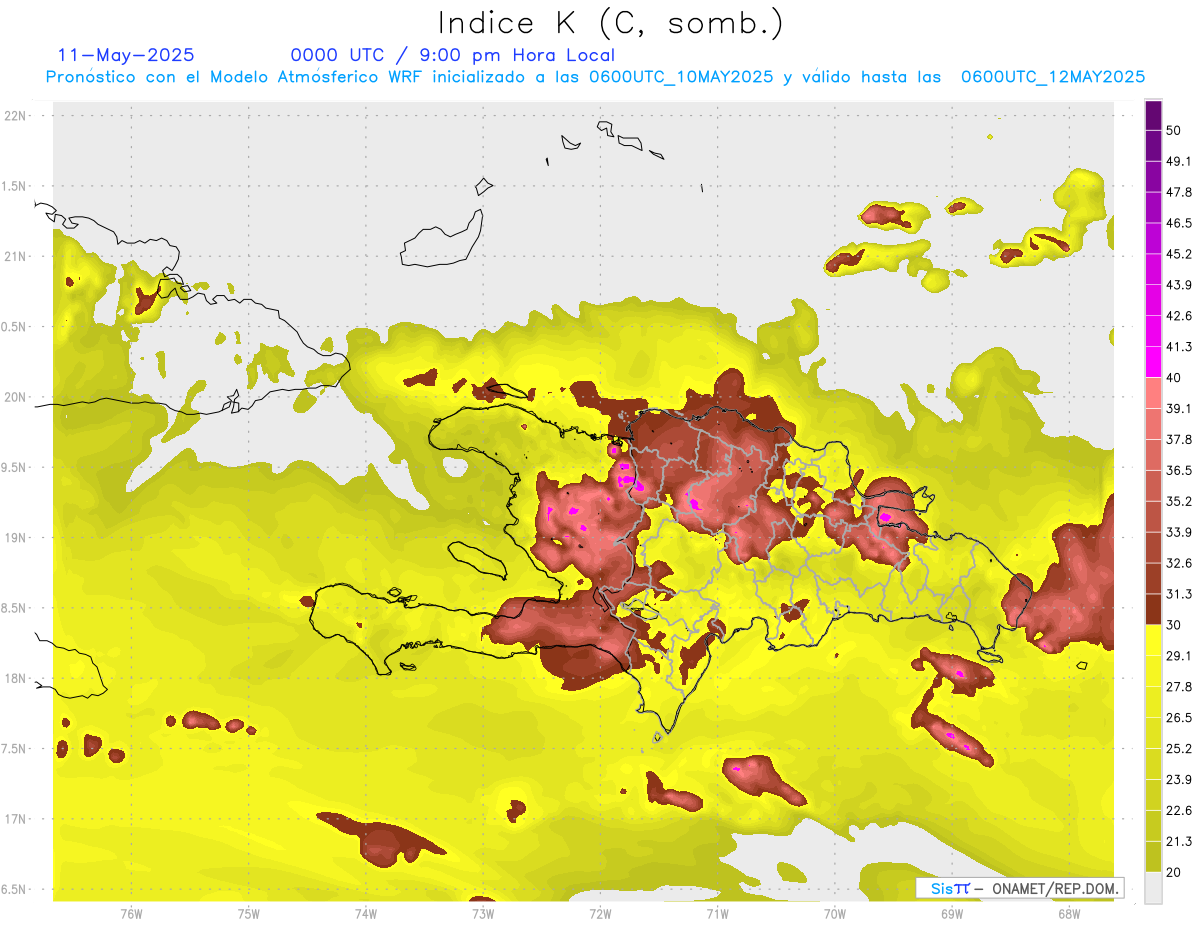Viewport: 1200px width, 927px height.
Task: Click the colorbar label "22.6"
Action: [1178, 811]
